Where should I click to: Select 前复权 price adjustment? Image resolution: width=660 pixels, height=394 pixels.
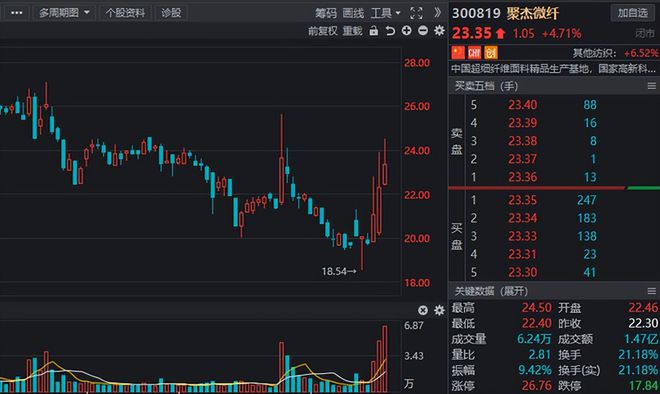click(x=322, y=31)
